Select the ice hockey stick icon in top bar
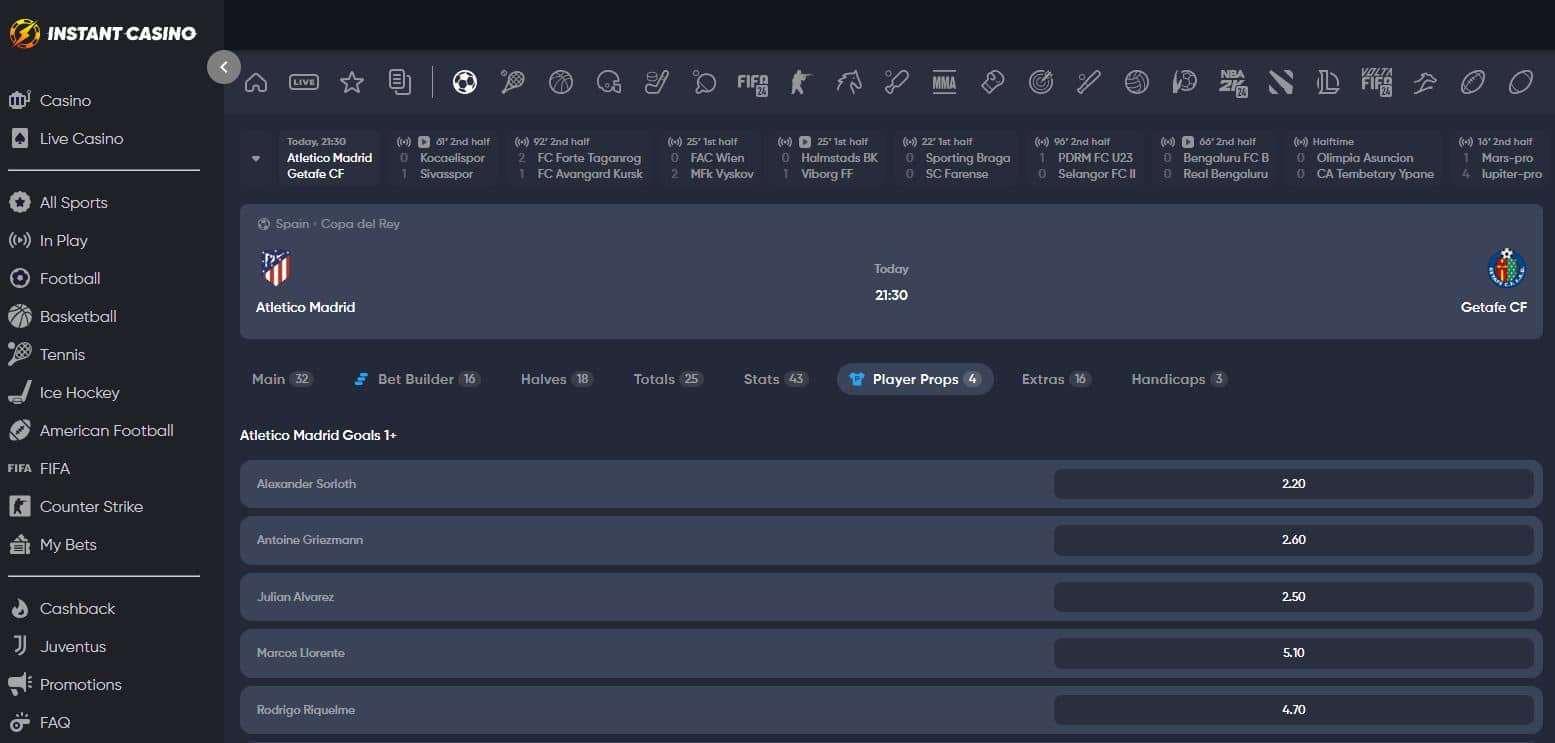Screen dimensions: 1555x743 [656, 82]
